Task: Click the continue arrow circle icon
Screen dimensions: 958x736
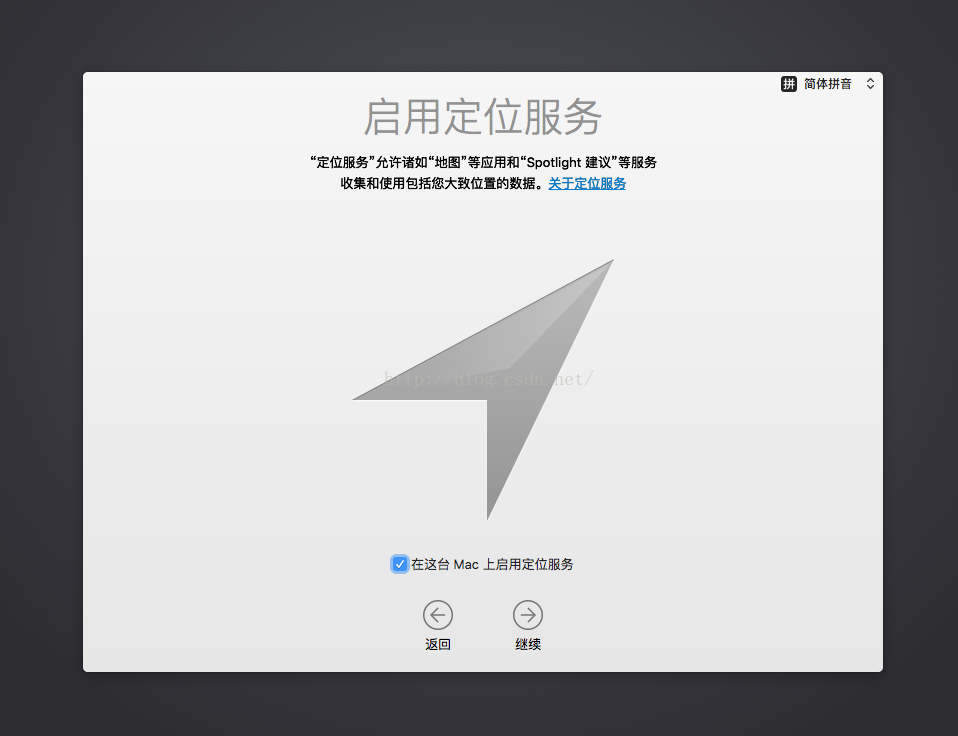Action: (528, 614)
